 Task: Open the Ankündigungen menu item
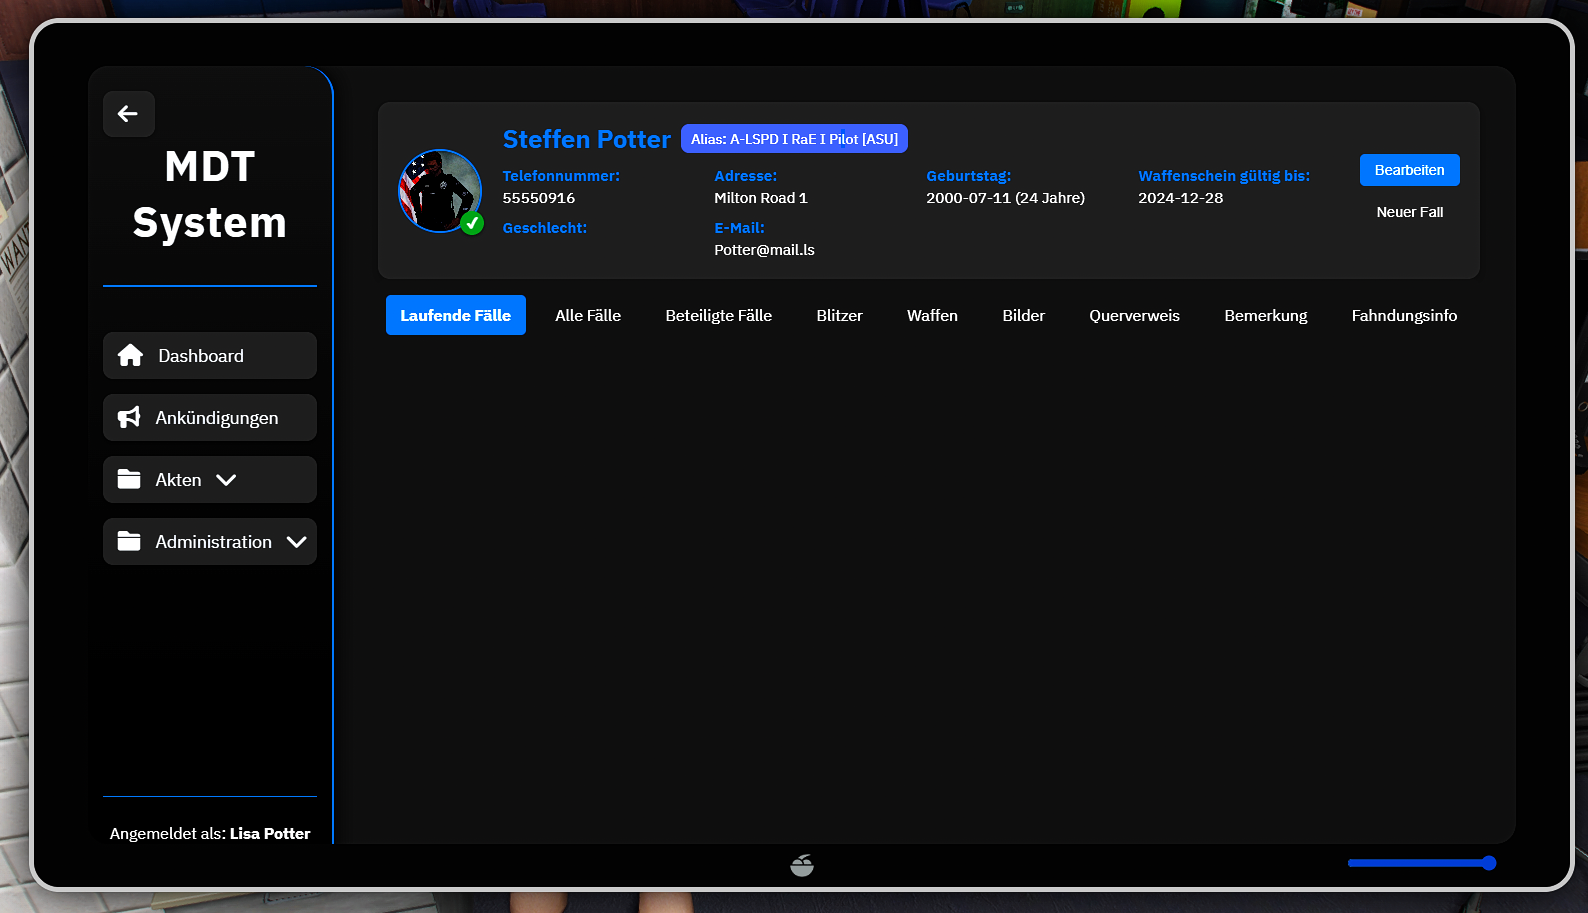tap(210, 417)
